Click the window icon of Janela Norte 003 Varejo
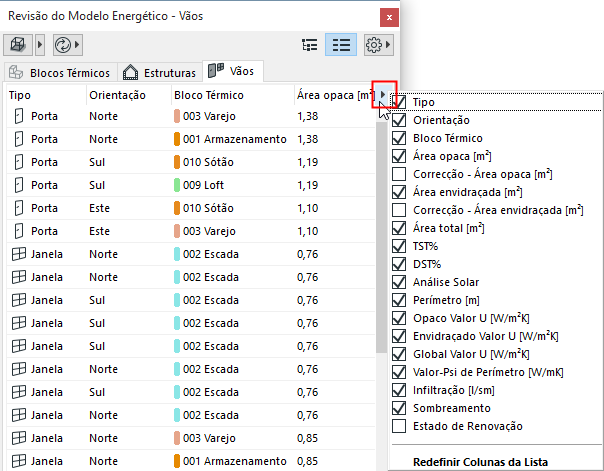Viewport: 604px width, 471px height. pyautogui.click(x=19, y=438)
